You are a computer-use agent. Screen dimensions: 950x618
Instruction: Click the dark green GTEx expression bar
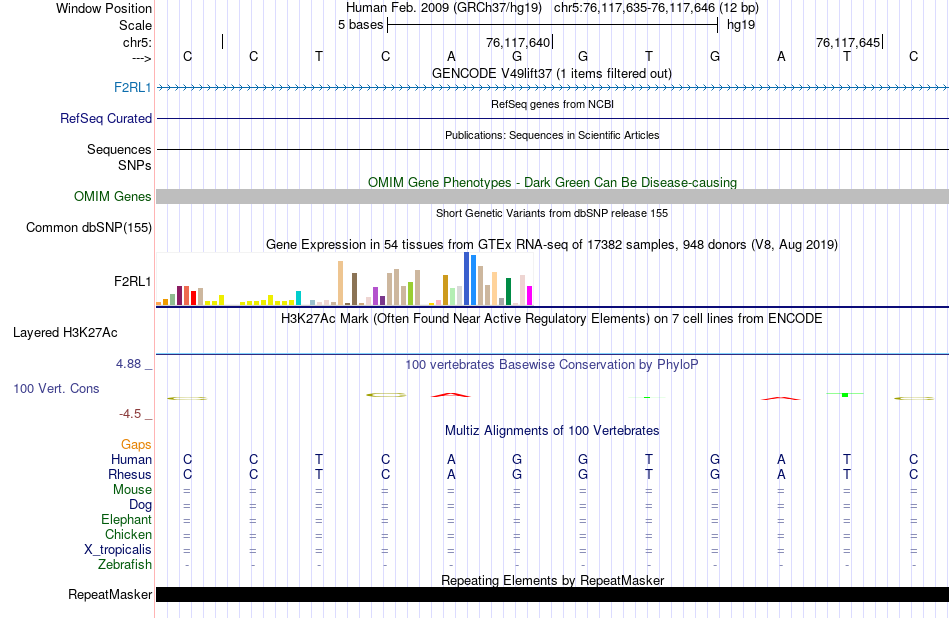(x=508, y=291)
